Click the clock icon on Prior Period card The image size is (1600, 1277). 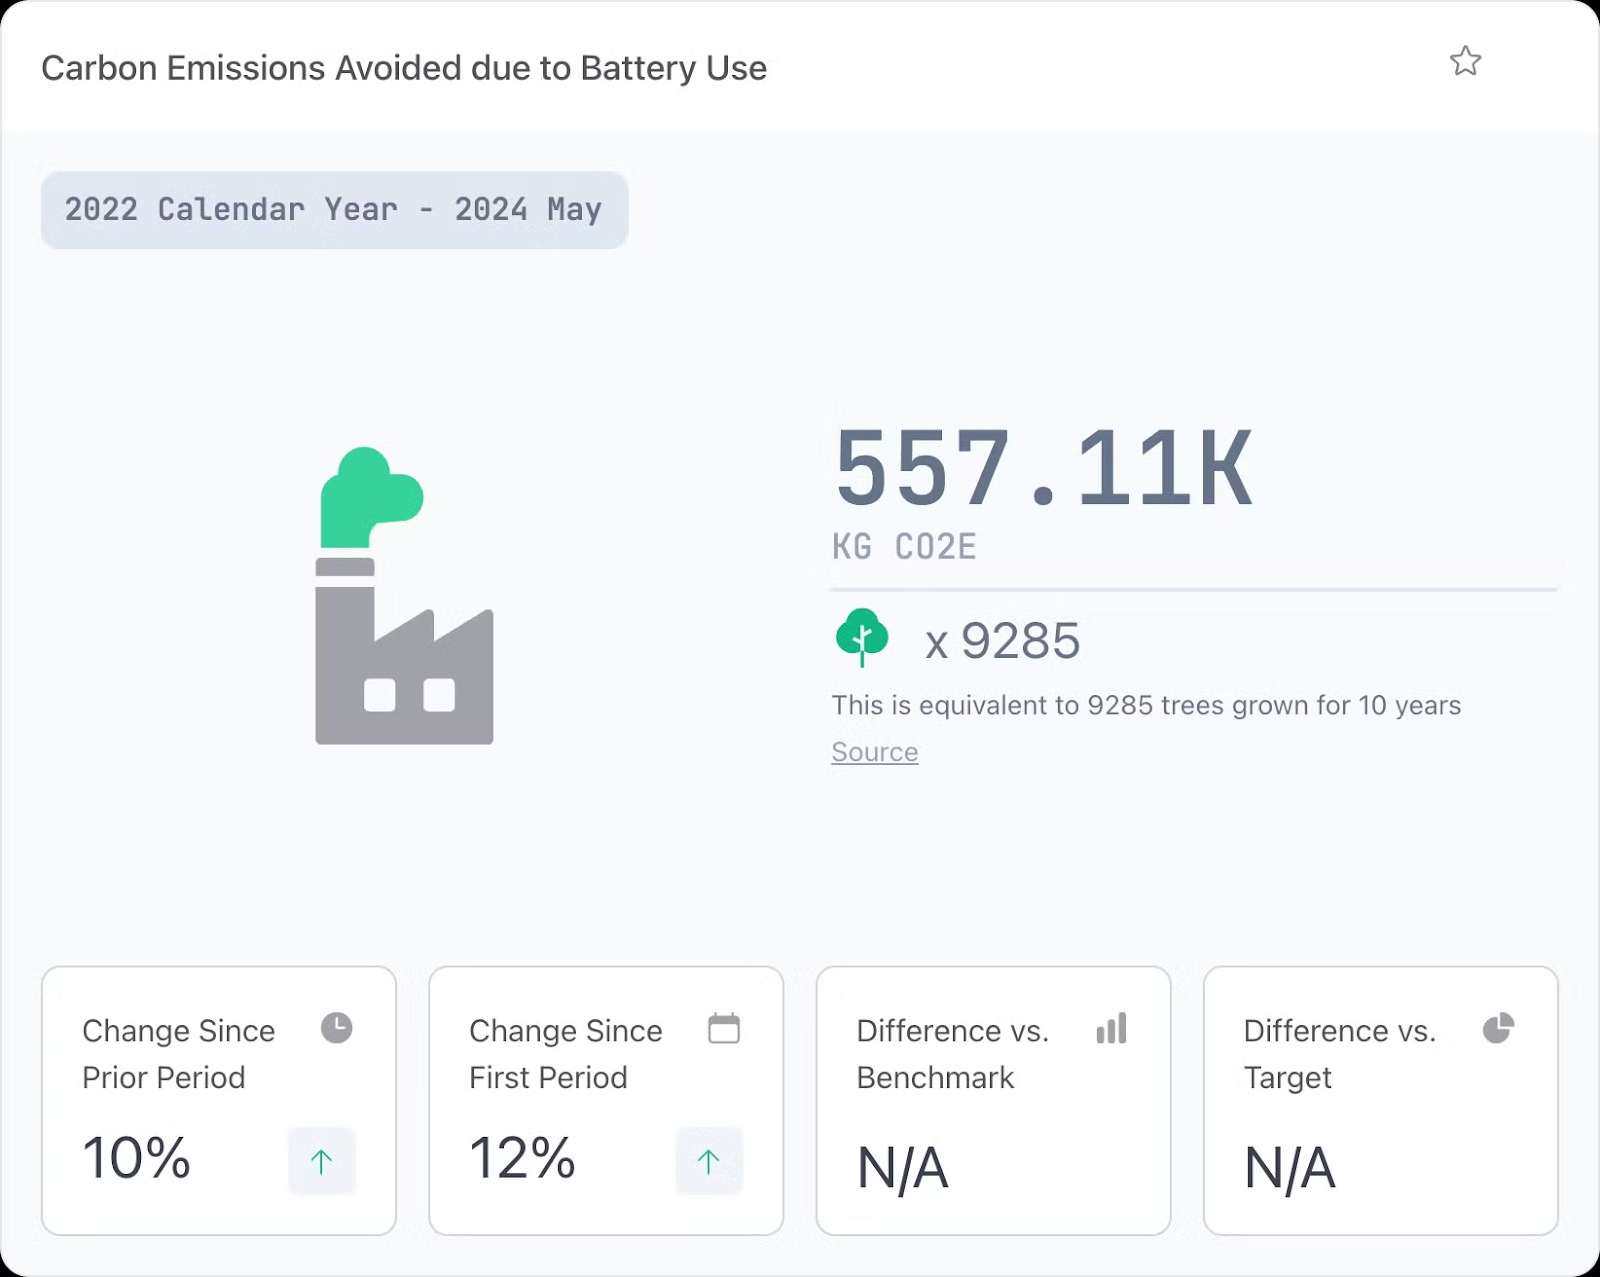(336, 1028)
